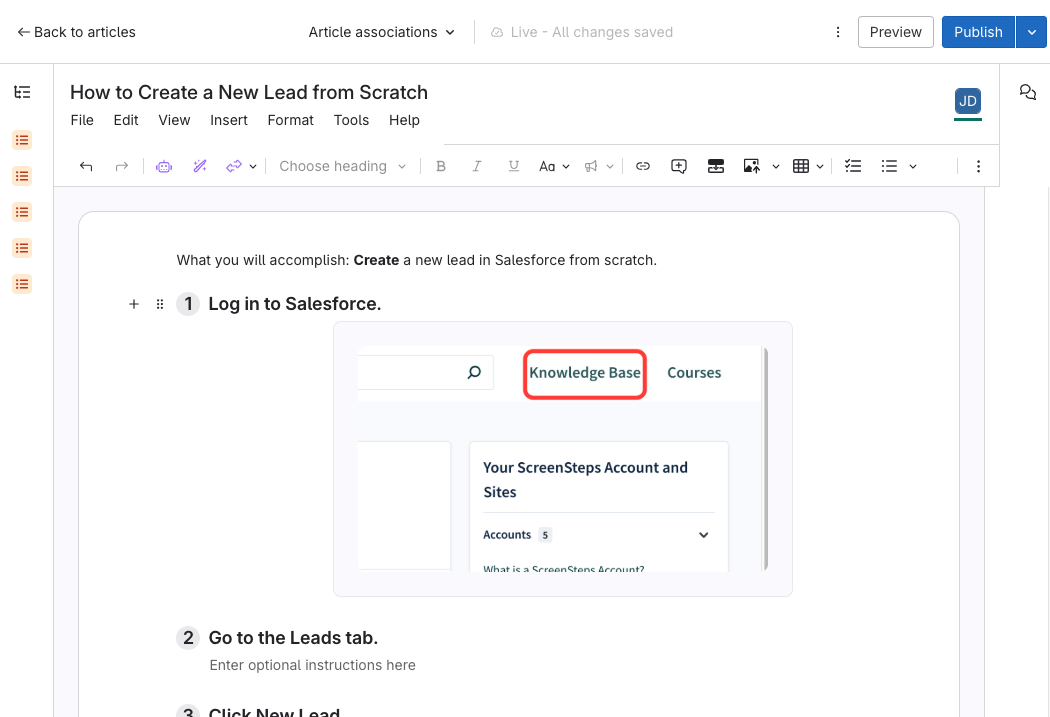
Task: Click the undo arrow in toolbar
Action: pyautogui.click(x=86, y=166)
